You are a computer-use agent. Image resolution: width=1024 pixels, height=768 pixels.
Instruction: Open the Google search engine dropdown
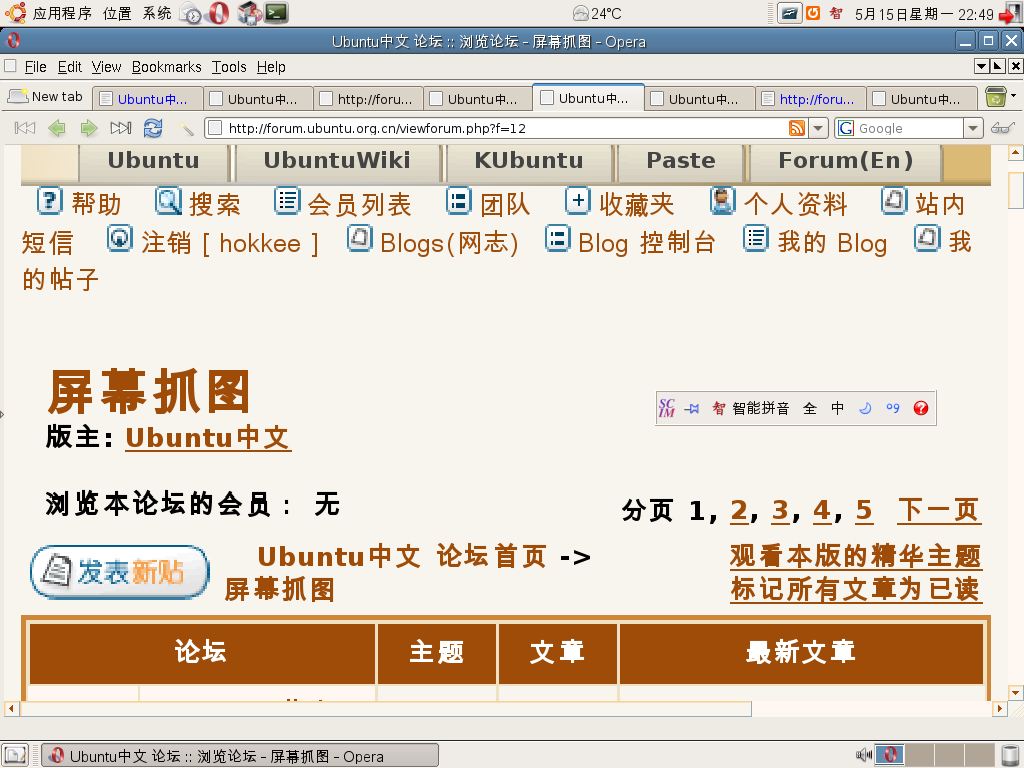pyautogui.click(x=973, y=128)
